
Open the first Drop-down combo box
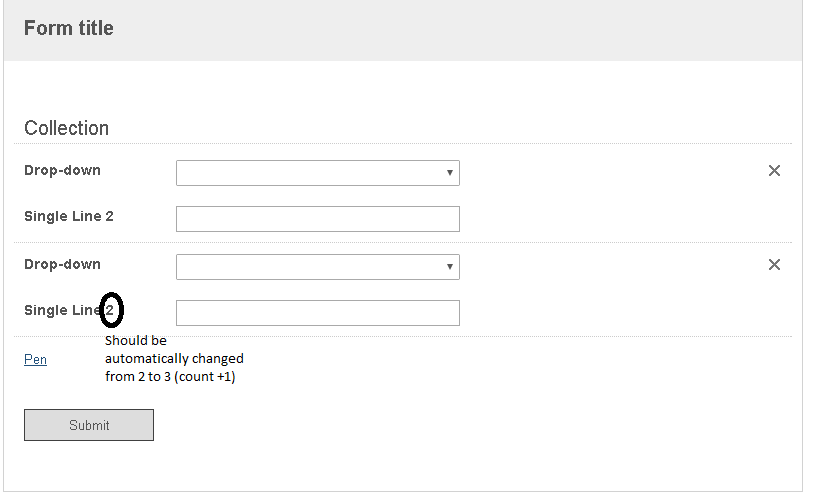coord(317,173)
